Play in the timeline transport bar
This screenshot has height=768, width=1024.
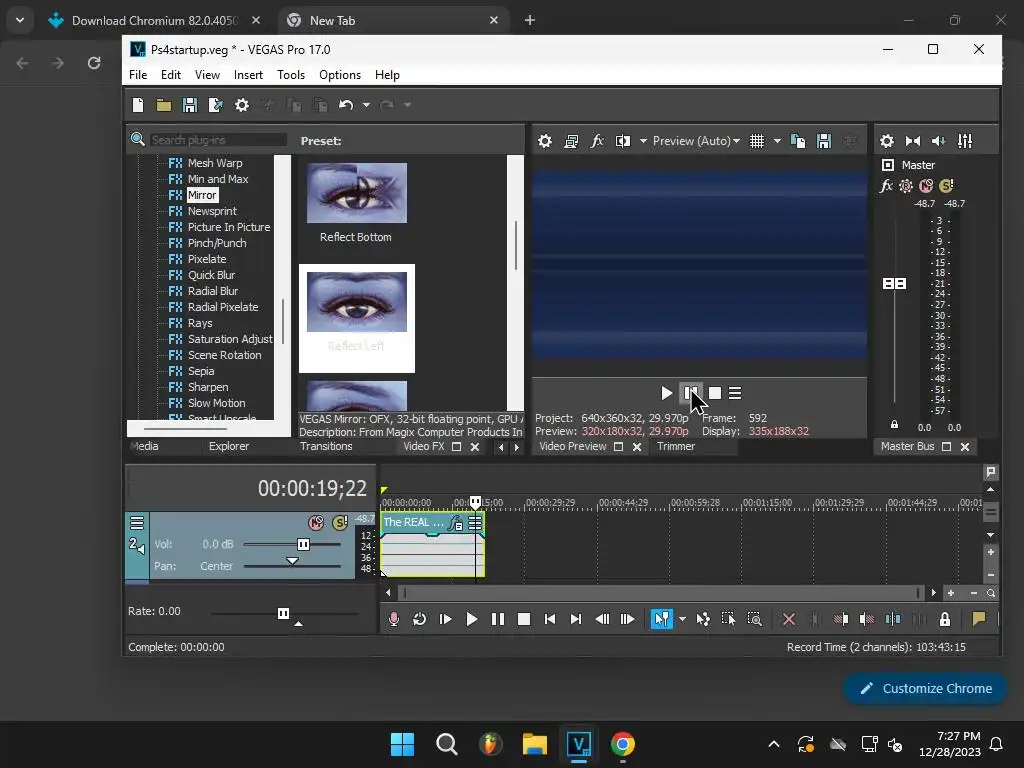coord(472,619)
